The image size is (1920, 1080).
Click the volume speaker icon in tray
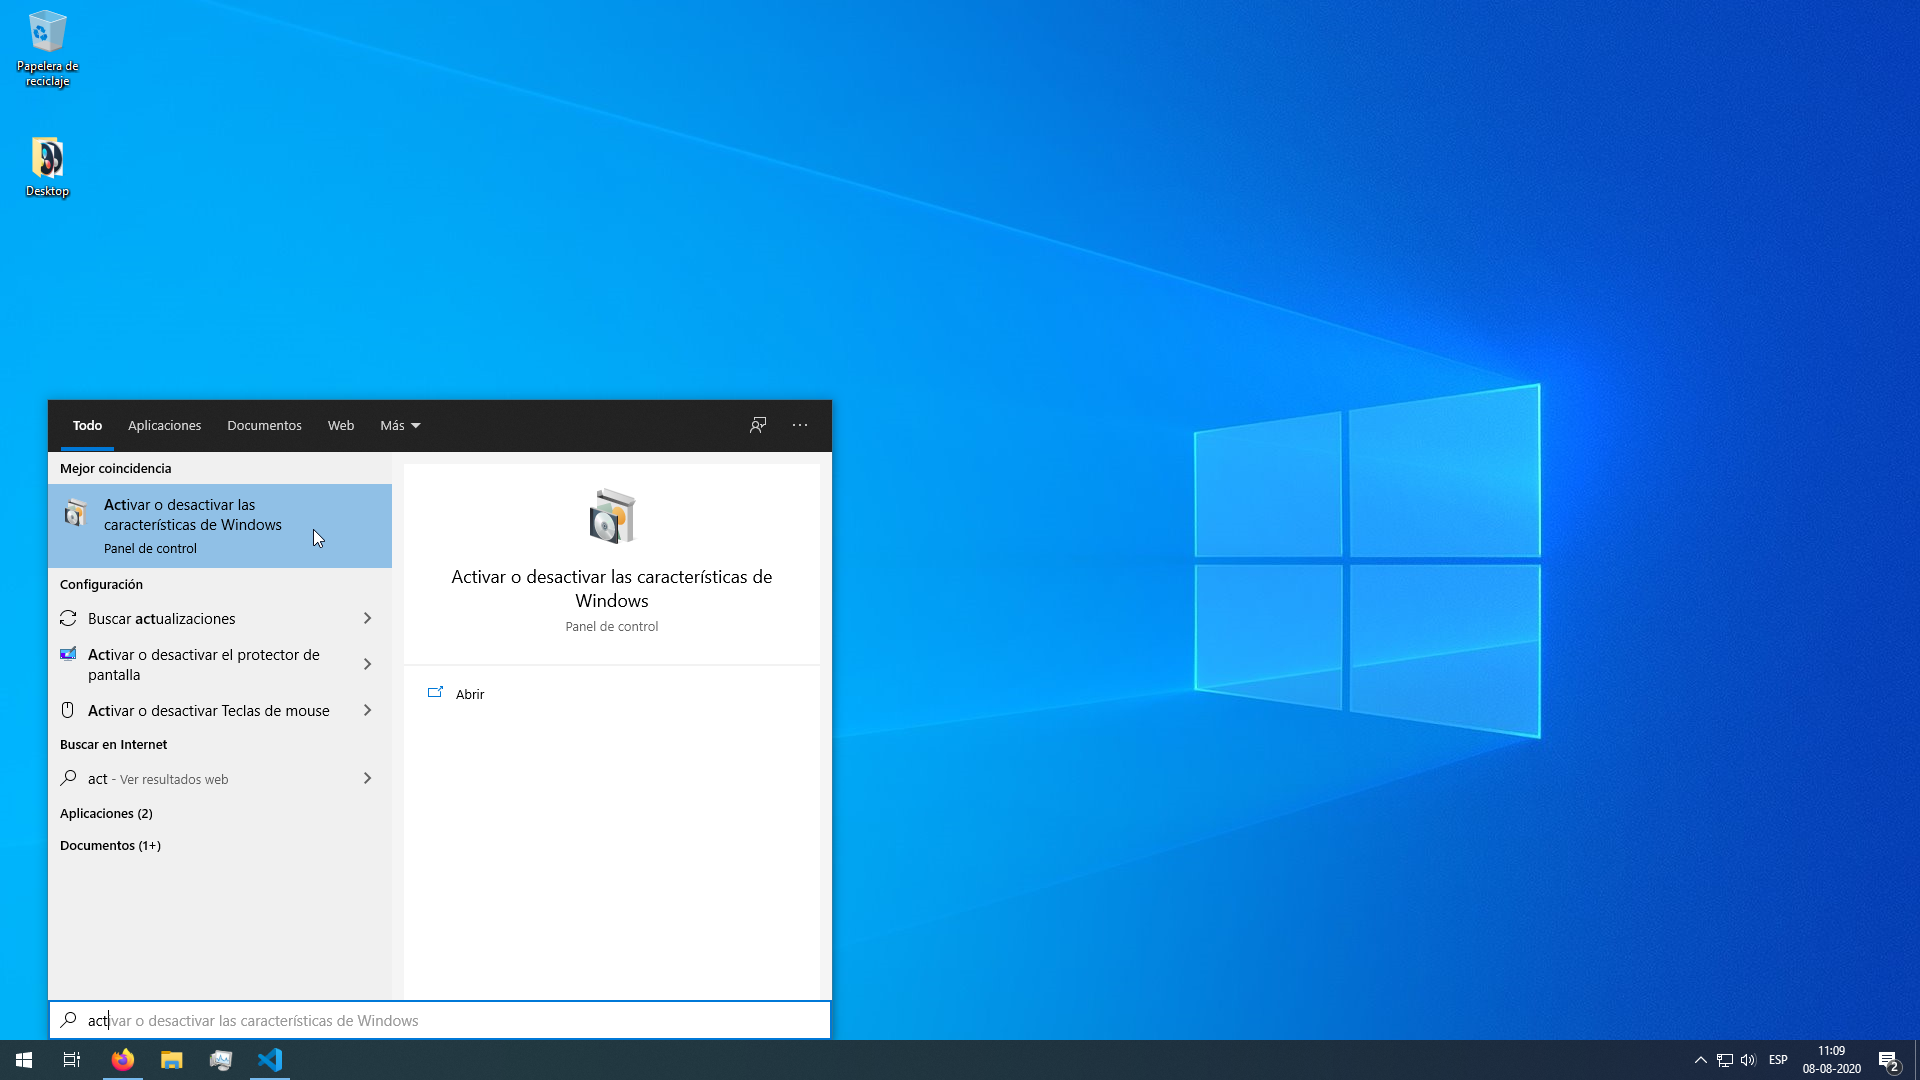click(x=1748, y=1060)
